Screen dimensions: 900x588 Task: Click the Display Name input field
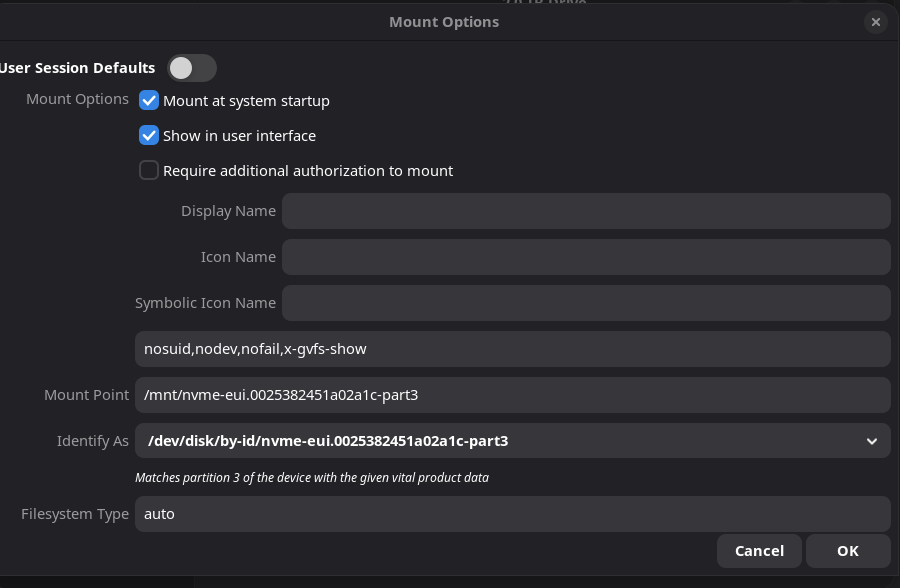pos(585,211)
